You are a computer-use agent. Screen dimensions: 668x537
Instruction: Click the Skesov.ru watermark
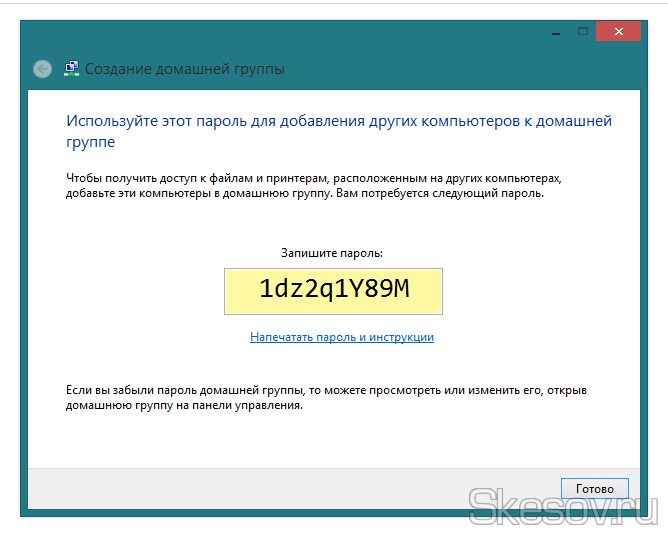[x=563, y=506]
